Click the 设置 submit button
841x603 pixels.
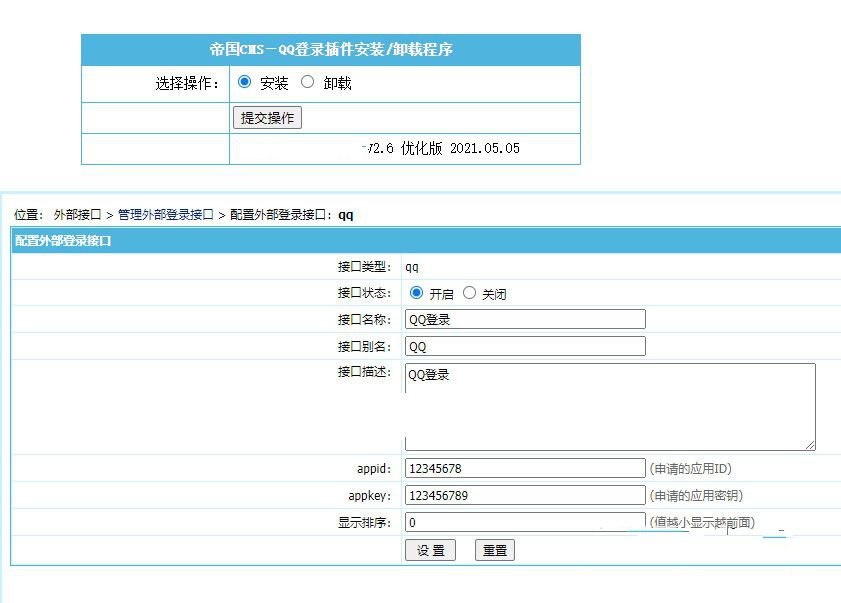430,550
